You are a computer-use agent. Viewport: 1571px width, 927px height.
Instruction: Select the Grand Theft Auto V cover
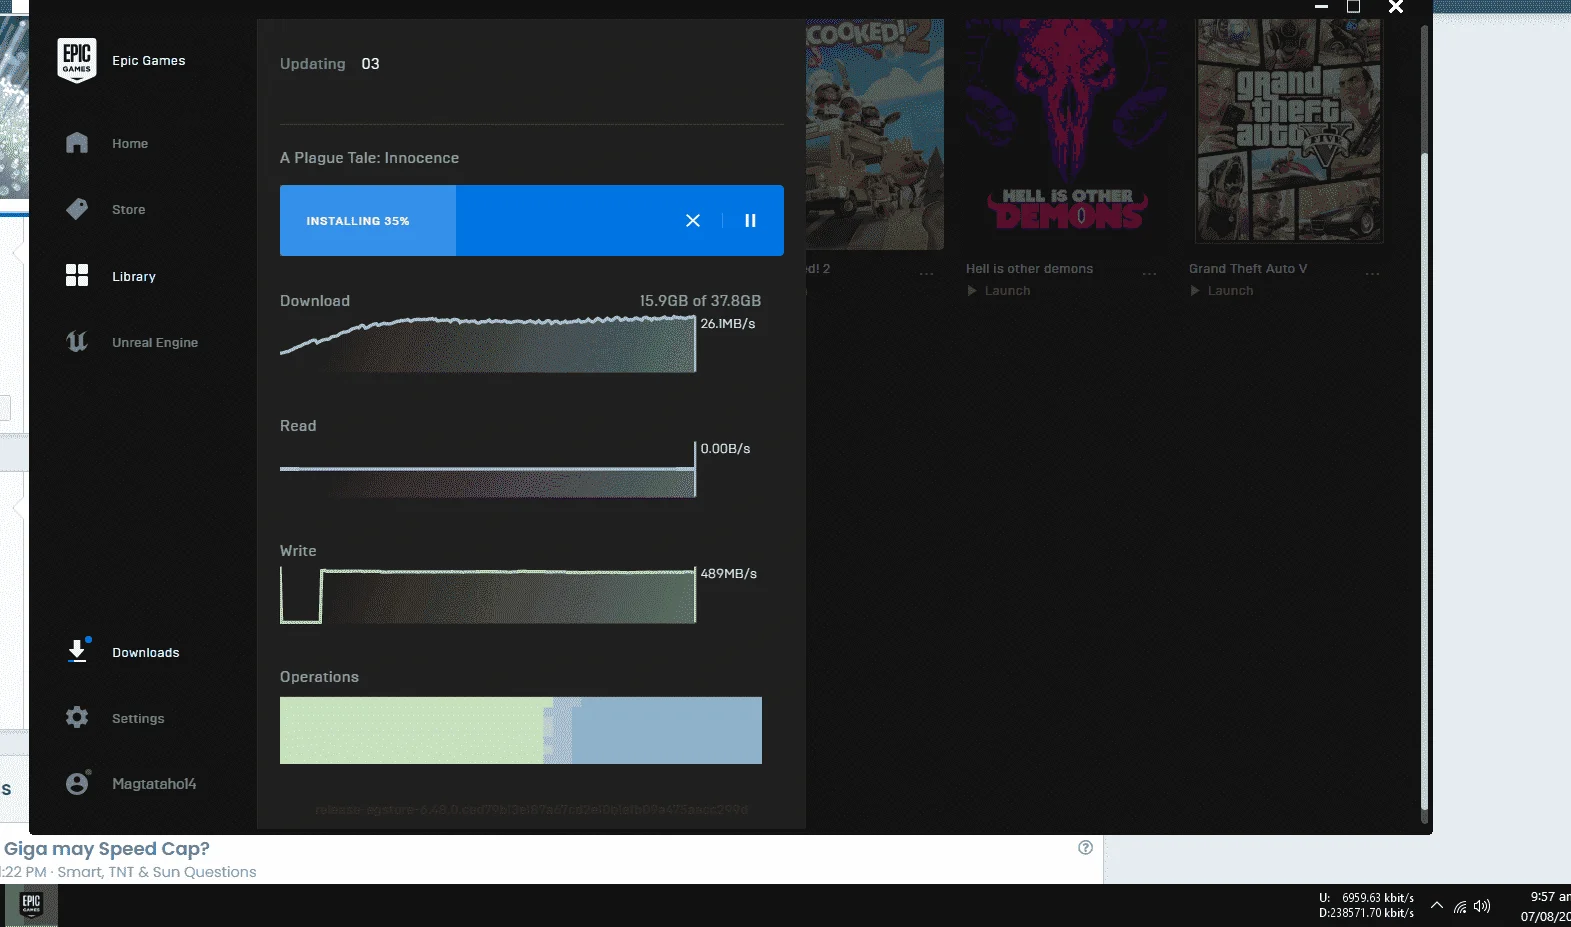(1290, 131)
